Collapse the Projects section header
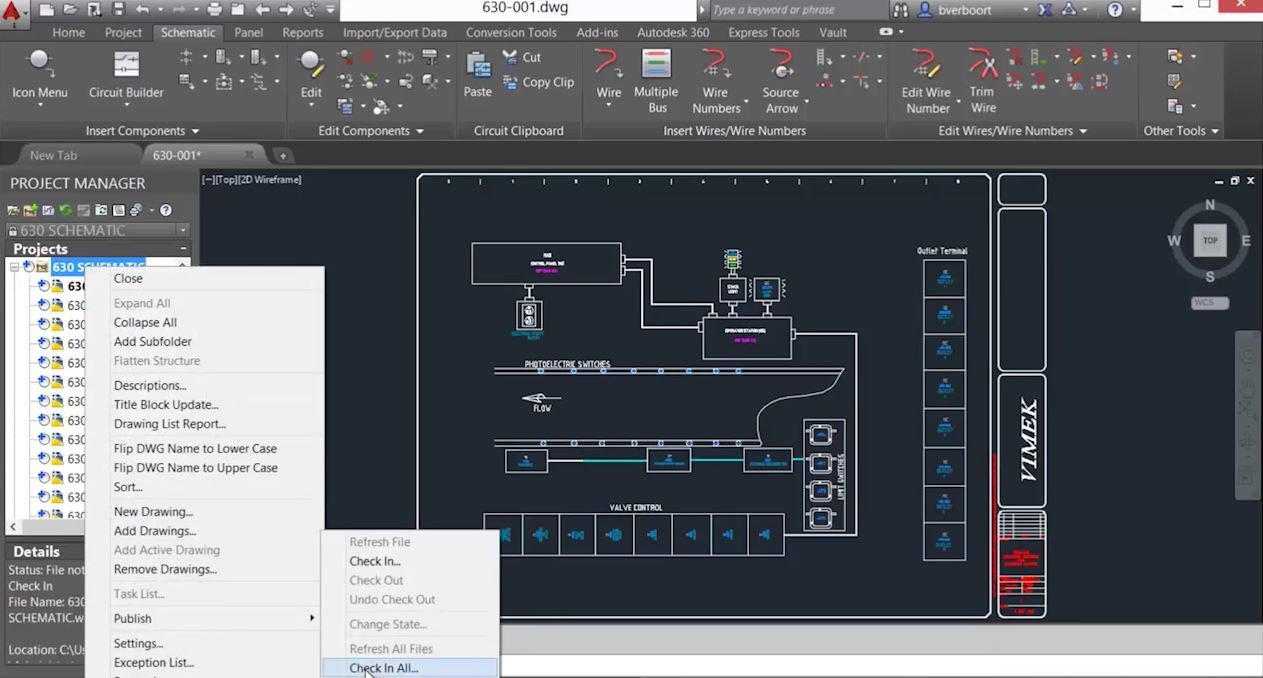Screen dimensions: 1263x678 (183, 248)
